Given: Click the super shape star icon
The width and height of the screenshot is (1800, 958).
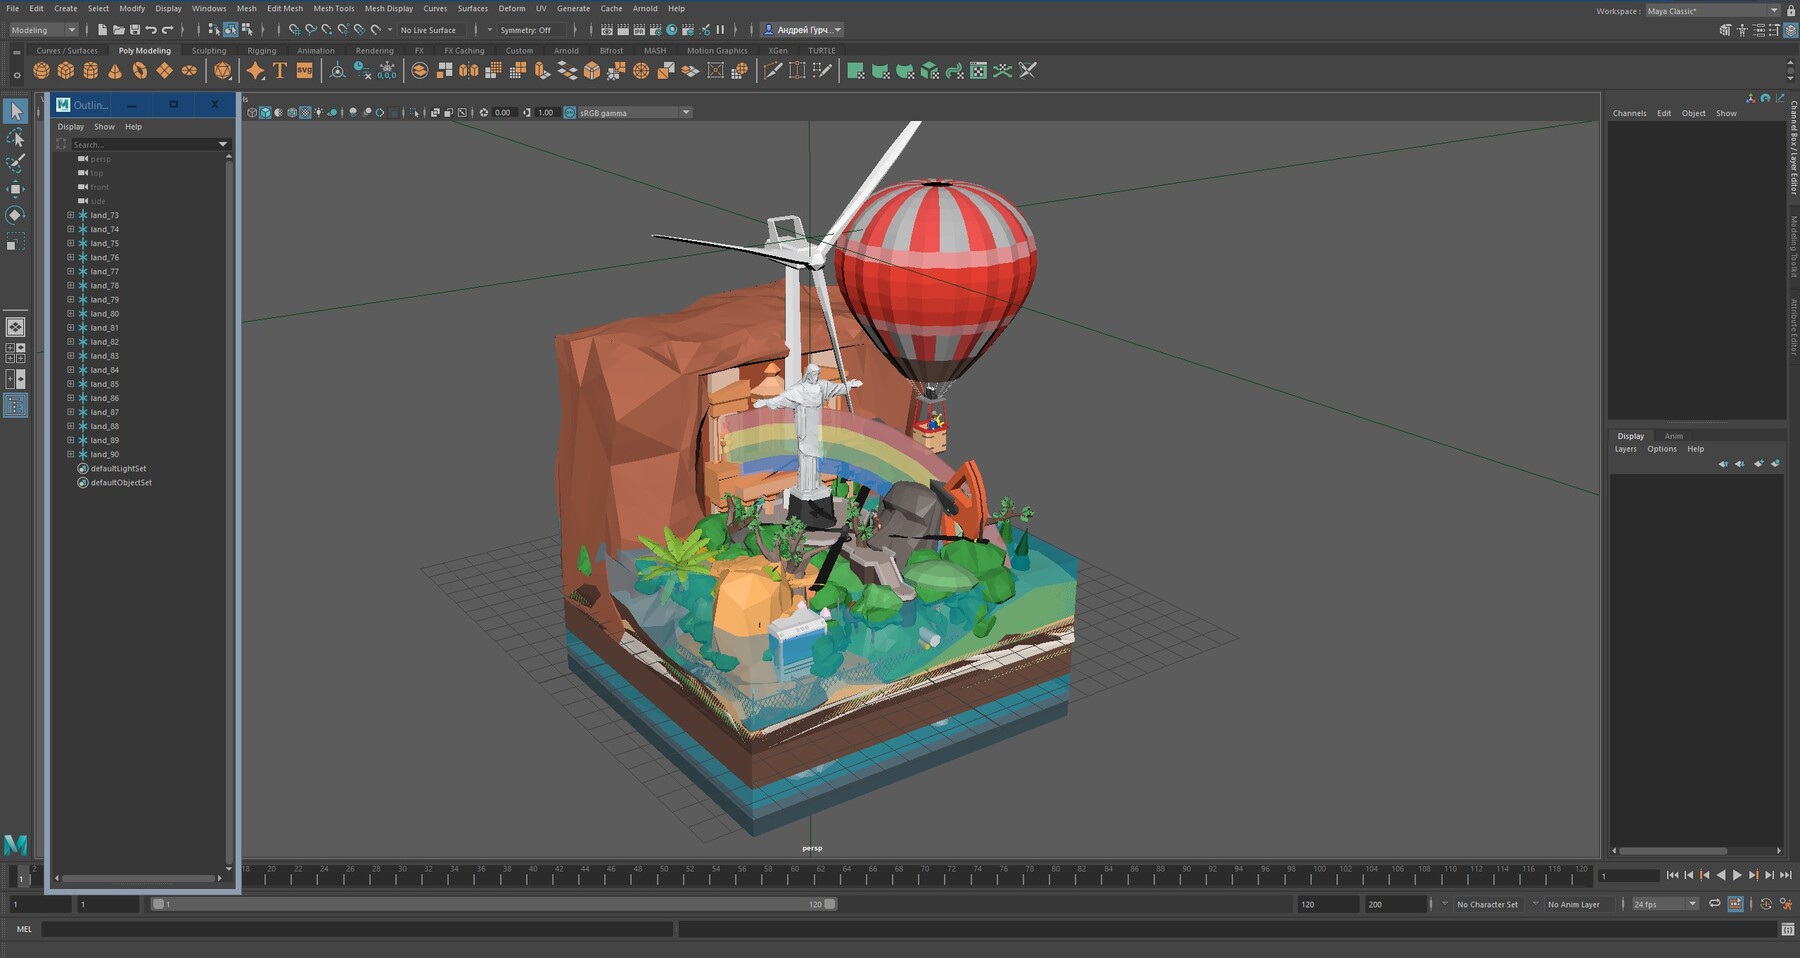Looking at the screenshot, I should tap(256, 70).
